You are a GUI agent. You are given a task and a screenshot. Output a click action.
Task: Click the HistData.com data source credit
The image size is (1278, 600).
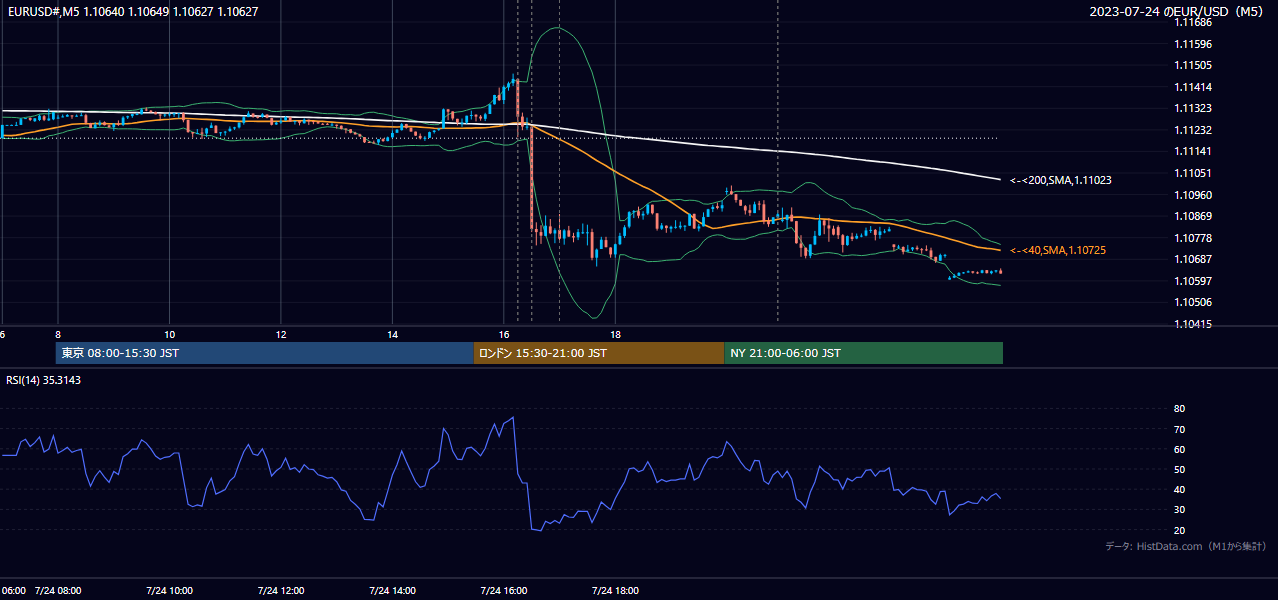pyautogui.click(x=1185, y=546)
